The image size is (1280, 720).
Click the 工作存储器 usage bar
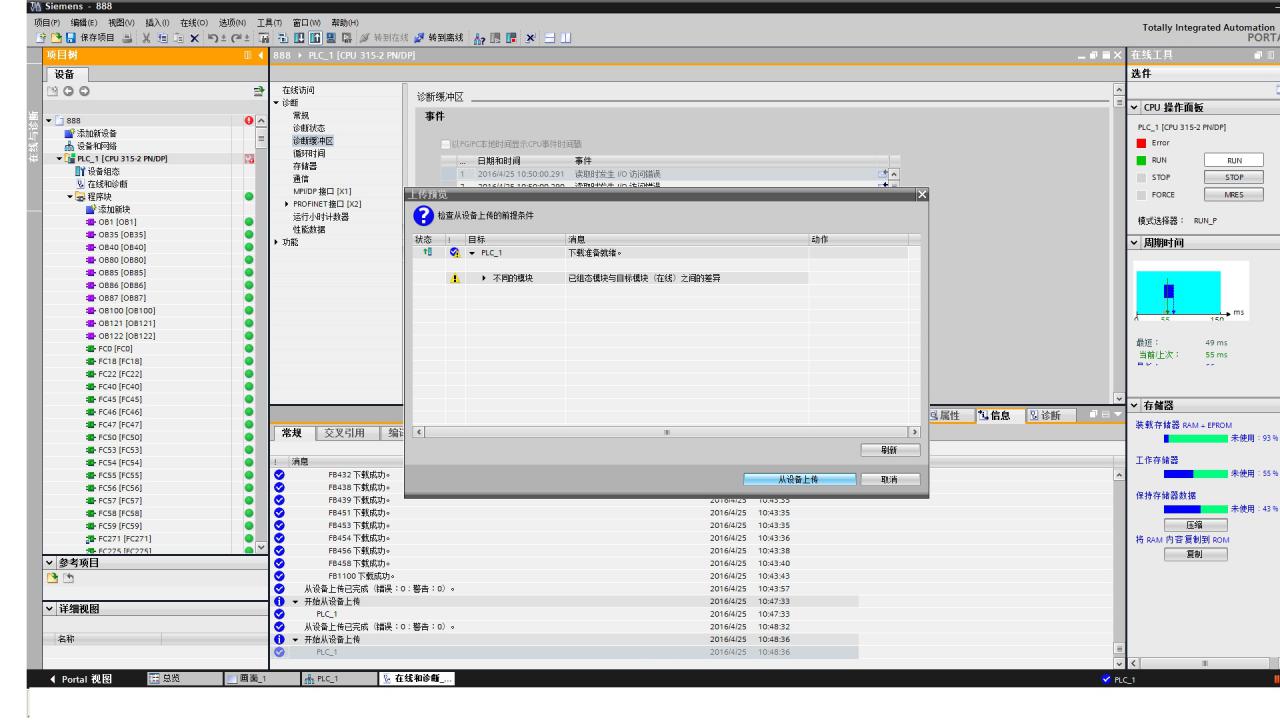pyautogui.click(x=1195, y=473)
